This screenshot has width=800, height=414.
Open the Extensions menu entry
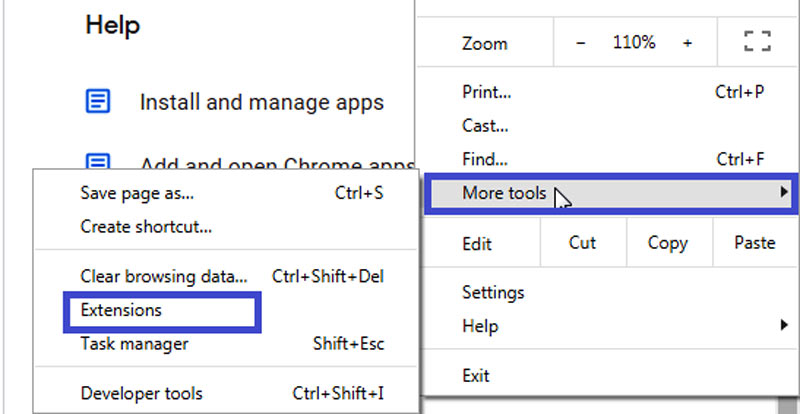[x=121, y=310]
